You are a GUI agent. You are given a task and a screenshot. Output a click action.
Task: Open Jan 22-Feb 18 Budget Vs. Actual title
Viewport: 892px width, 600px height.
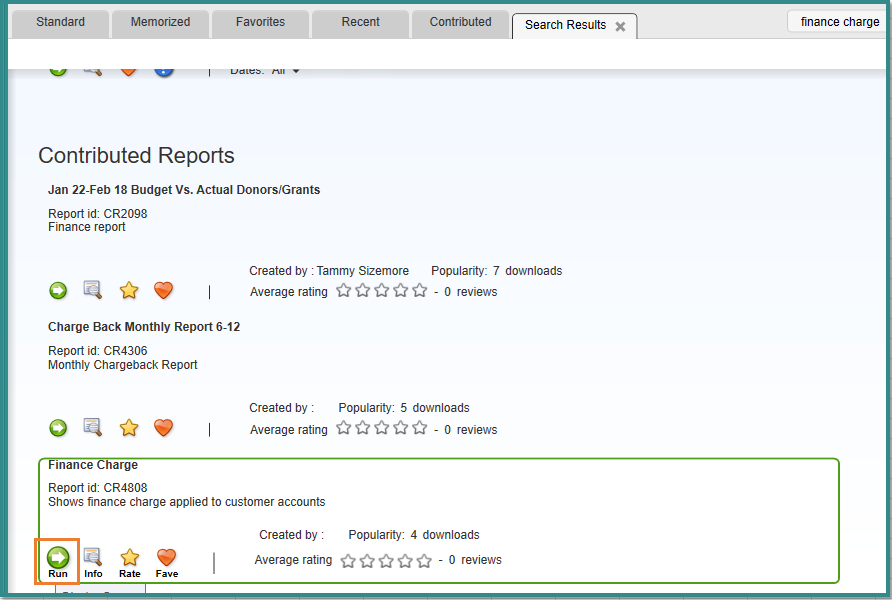click(x=184, y=190)
